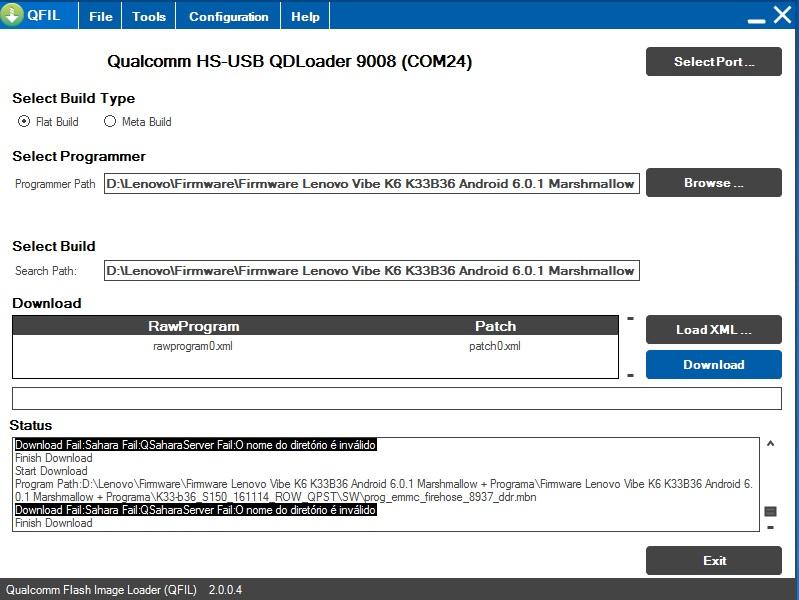
Task: Select the rawprogram0.xml entry
Action: (193, 346)
